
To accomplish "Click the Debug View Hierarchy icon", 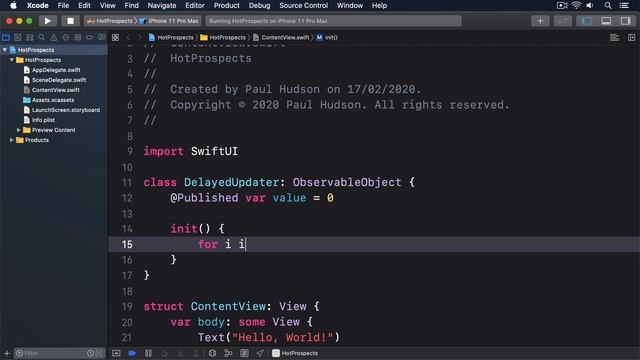I will (x=212, y=353).
